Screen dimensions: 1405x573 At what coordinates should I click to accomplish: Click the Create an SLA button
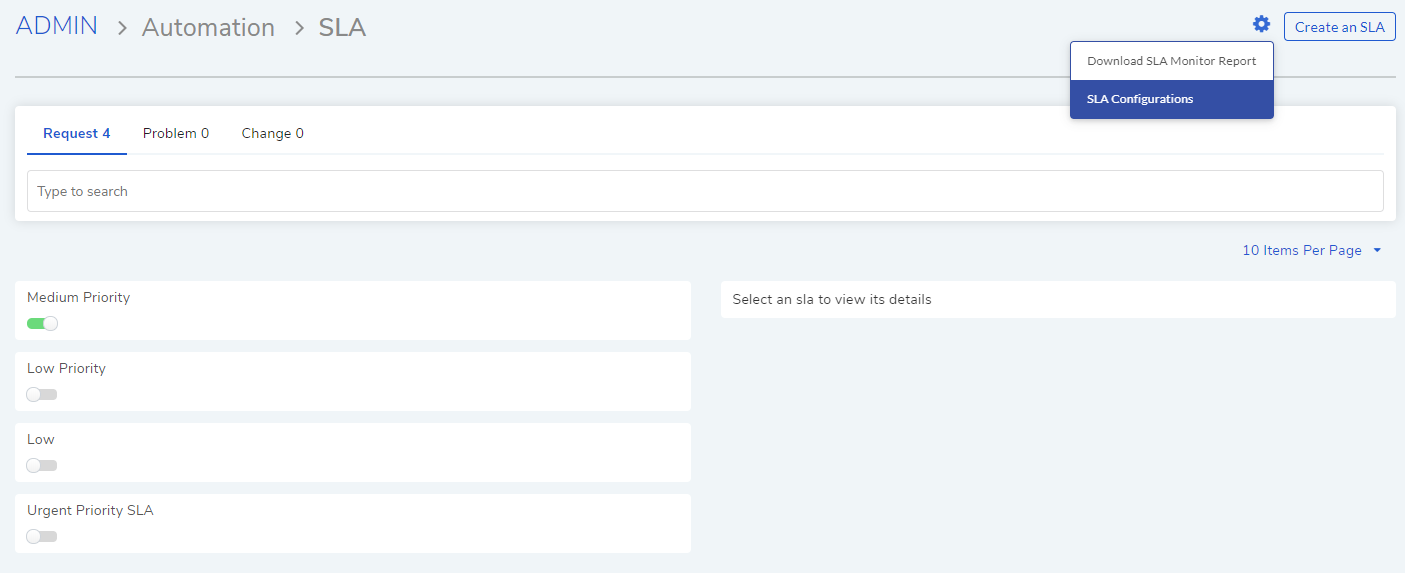click(x=1339, y=27)
